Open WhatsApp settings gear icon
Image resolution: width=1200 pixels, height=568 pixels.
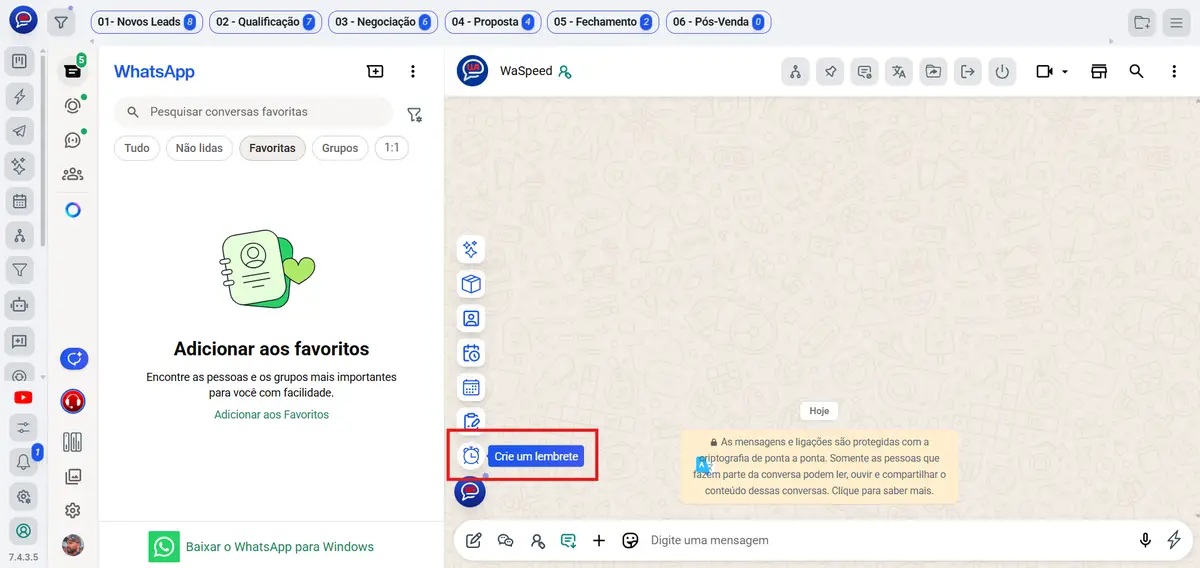point(73,511)
